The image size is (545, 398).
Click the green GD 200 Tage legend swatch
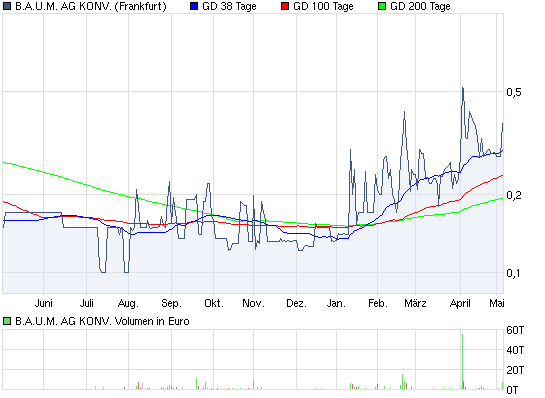tap(382, 6)
